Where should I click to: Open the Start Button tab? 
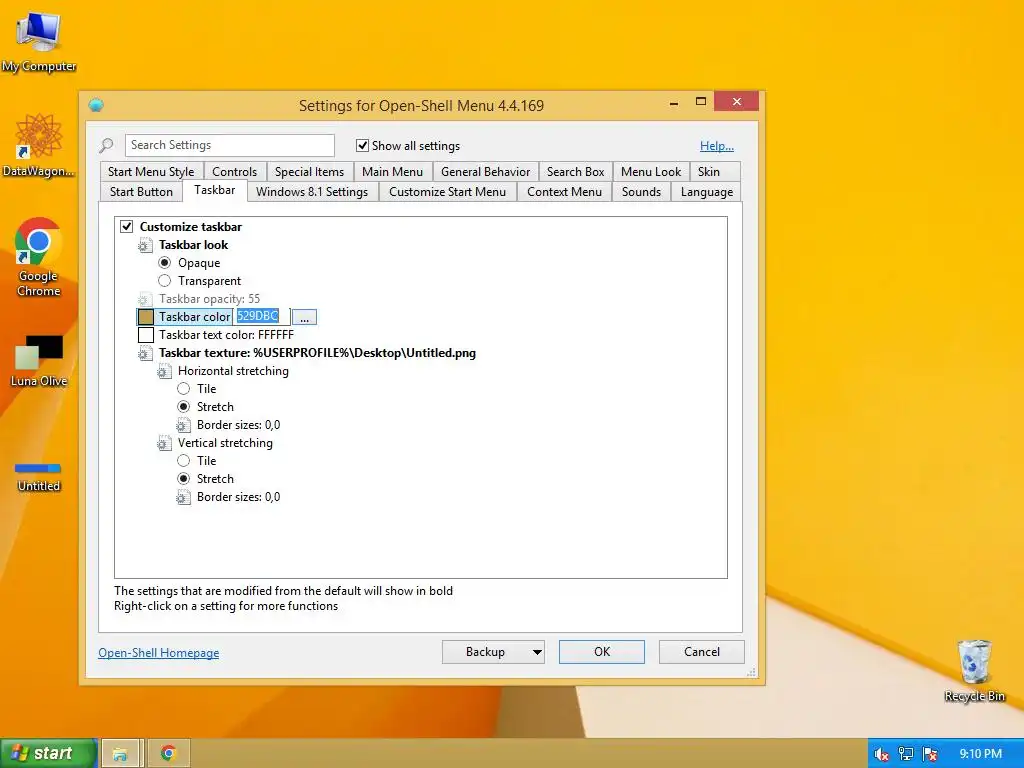tap(141, 192)
